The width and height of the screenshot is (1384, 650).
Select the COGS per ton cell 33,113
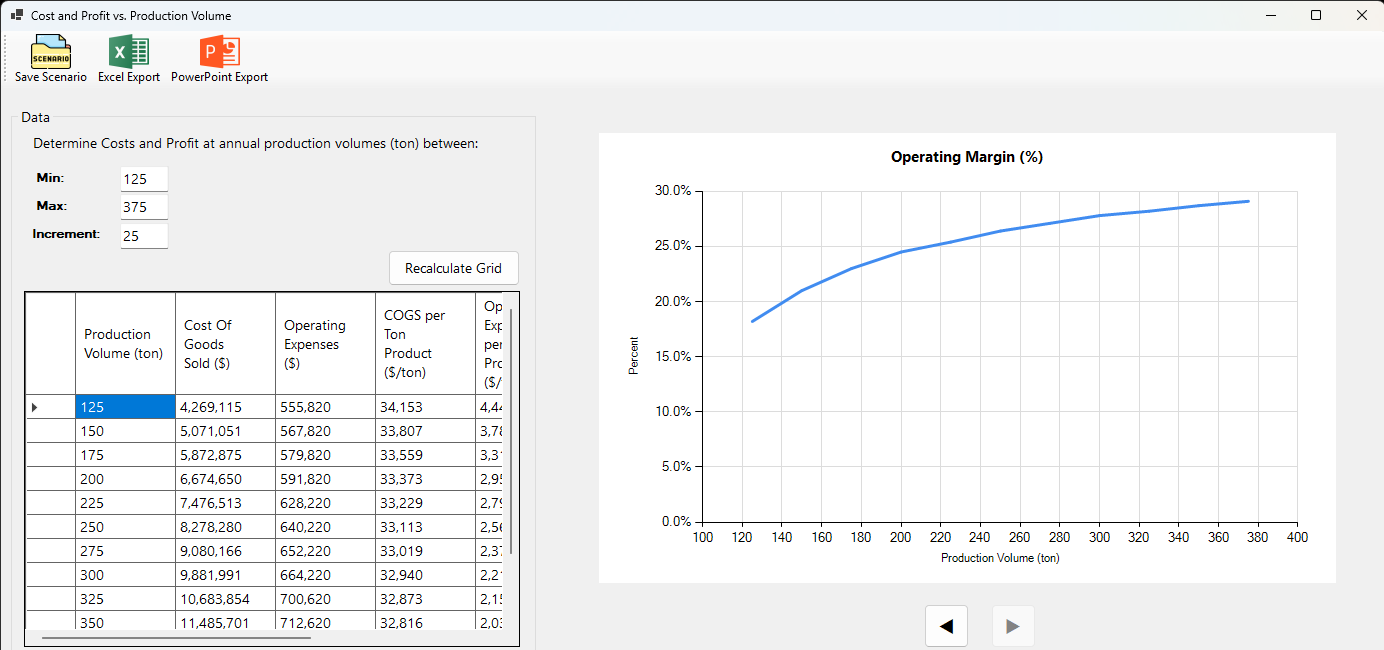coord(425,527)
